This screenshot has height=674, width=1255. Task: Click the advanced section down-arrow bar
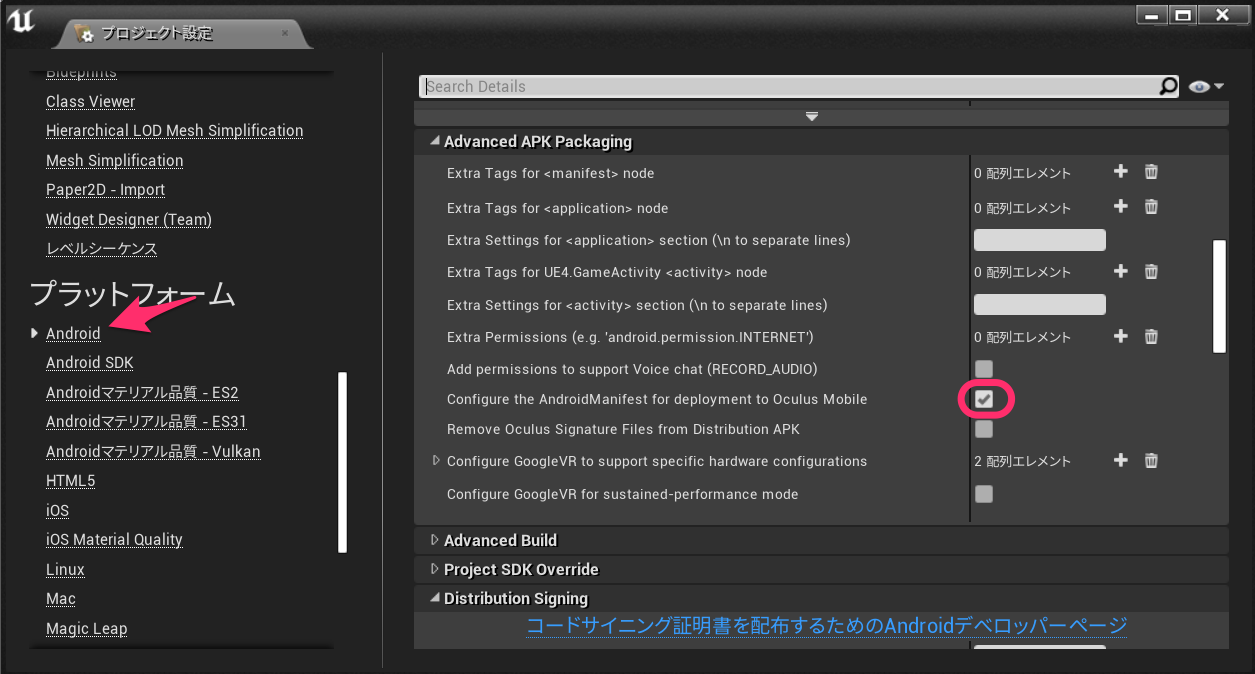(811, 117)
